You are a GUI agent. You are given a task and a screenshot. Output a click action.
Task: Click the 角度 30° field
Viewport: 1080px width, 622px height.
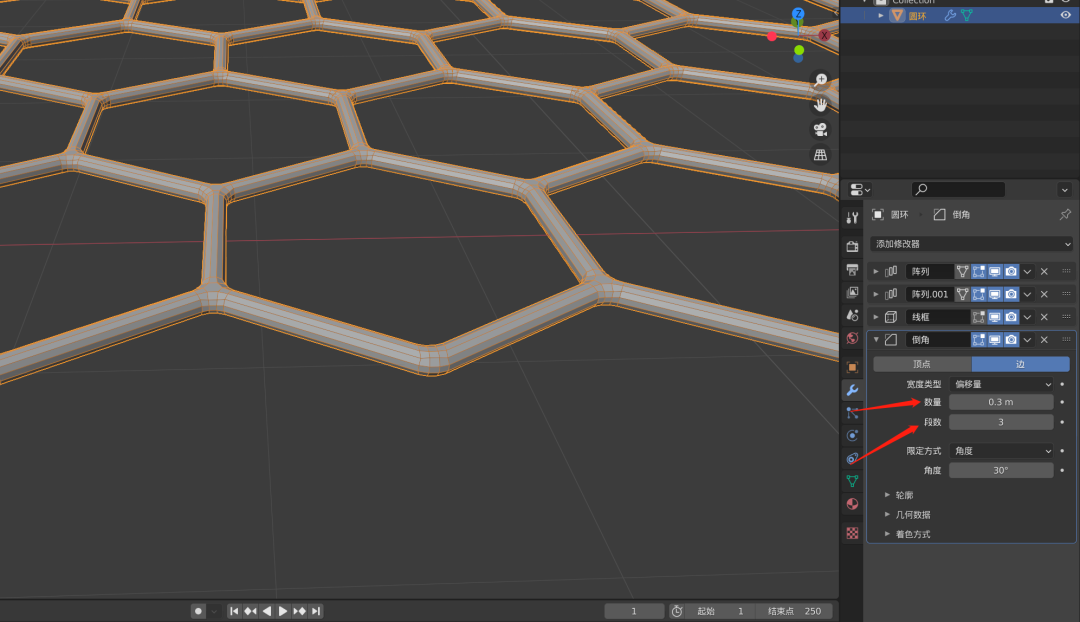coord(1001,470)
